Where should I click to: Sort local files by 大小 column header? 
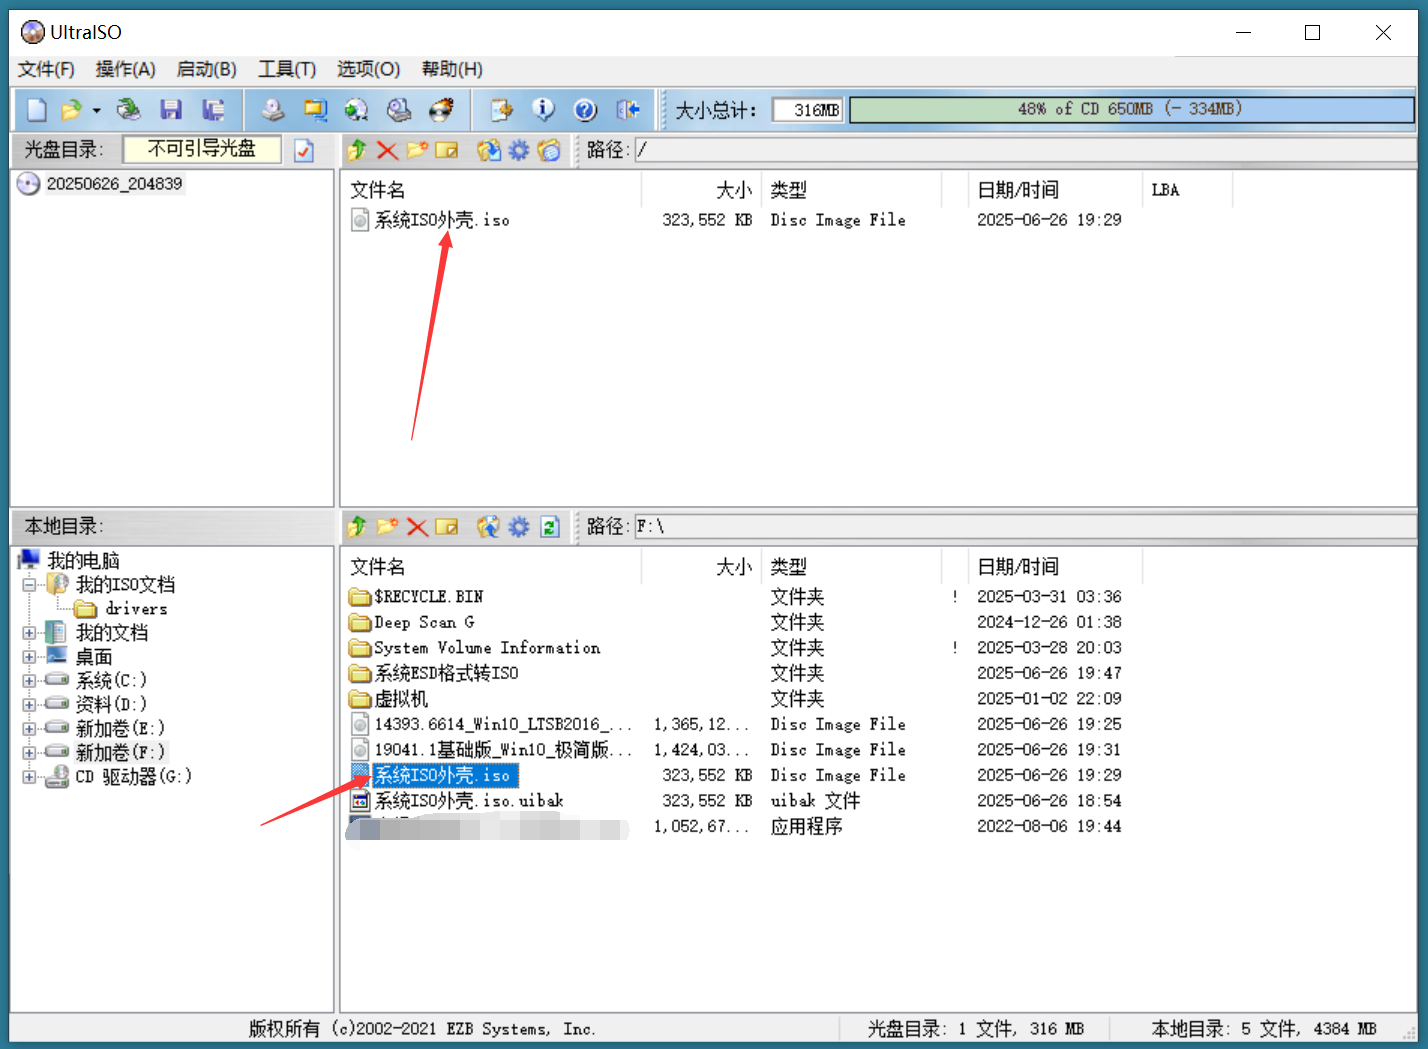pos(701,567)
